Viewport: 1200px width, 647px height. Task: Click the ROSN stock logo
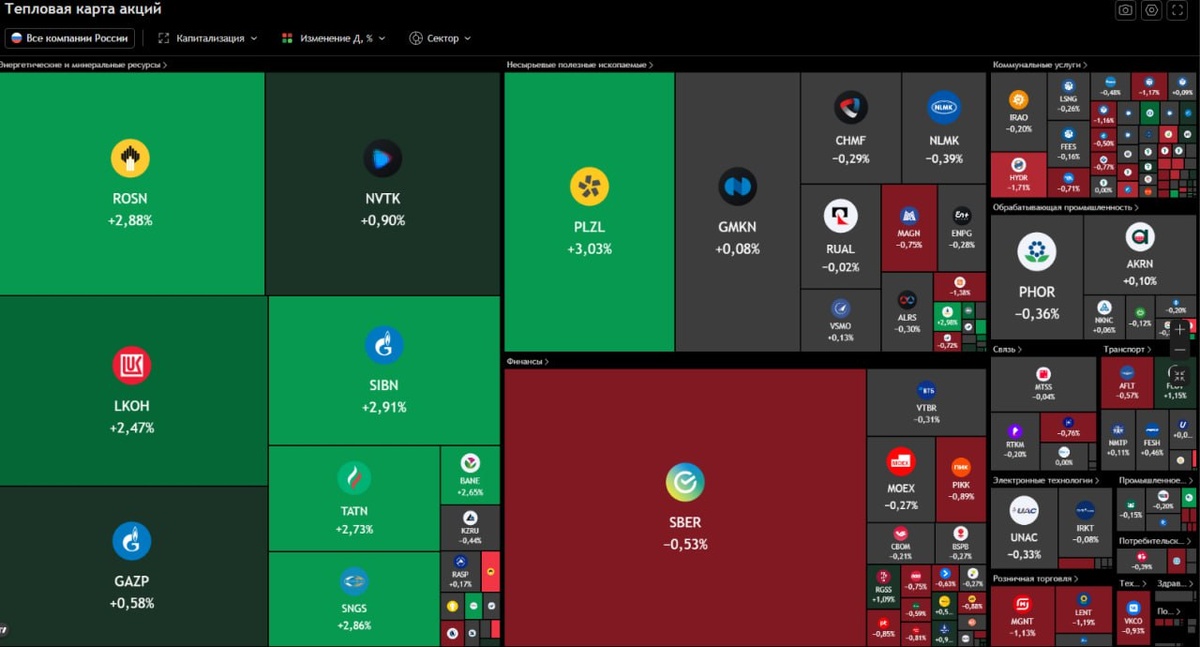coord(130,158)
